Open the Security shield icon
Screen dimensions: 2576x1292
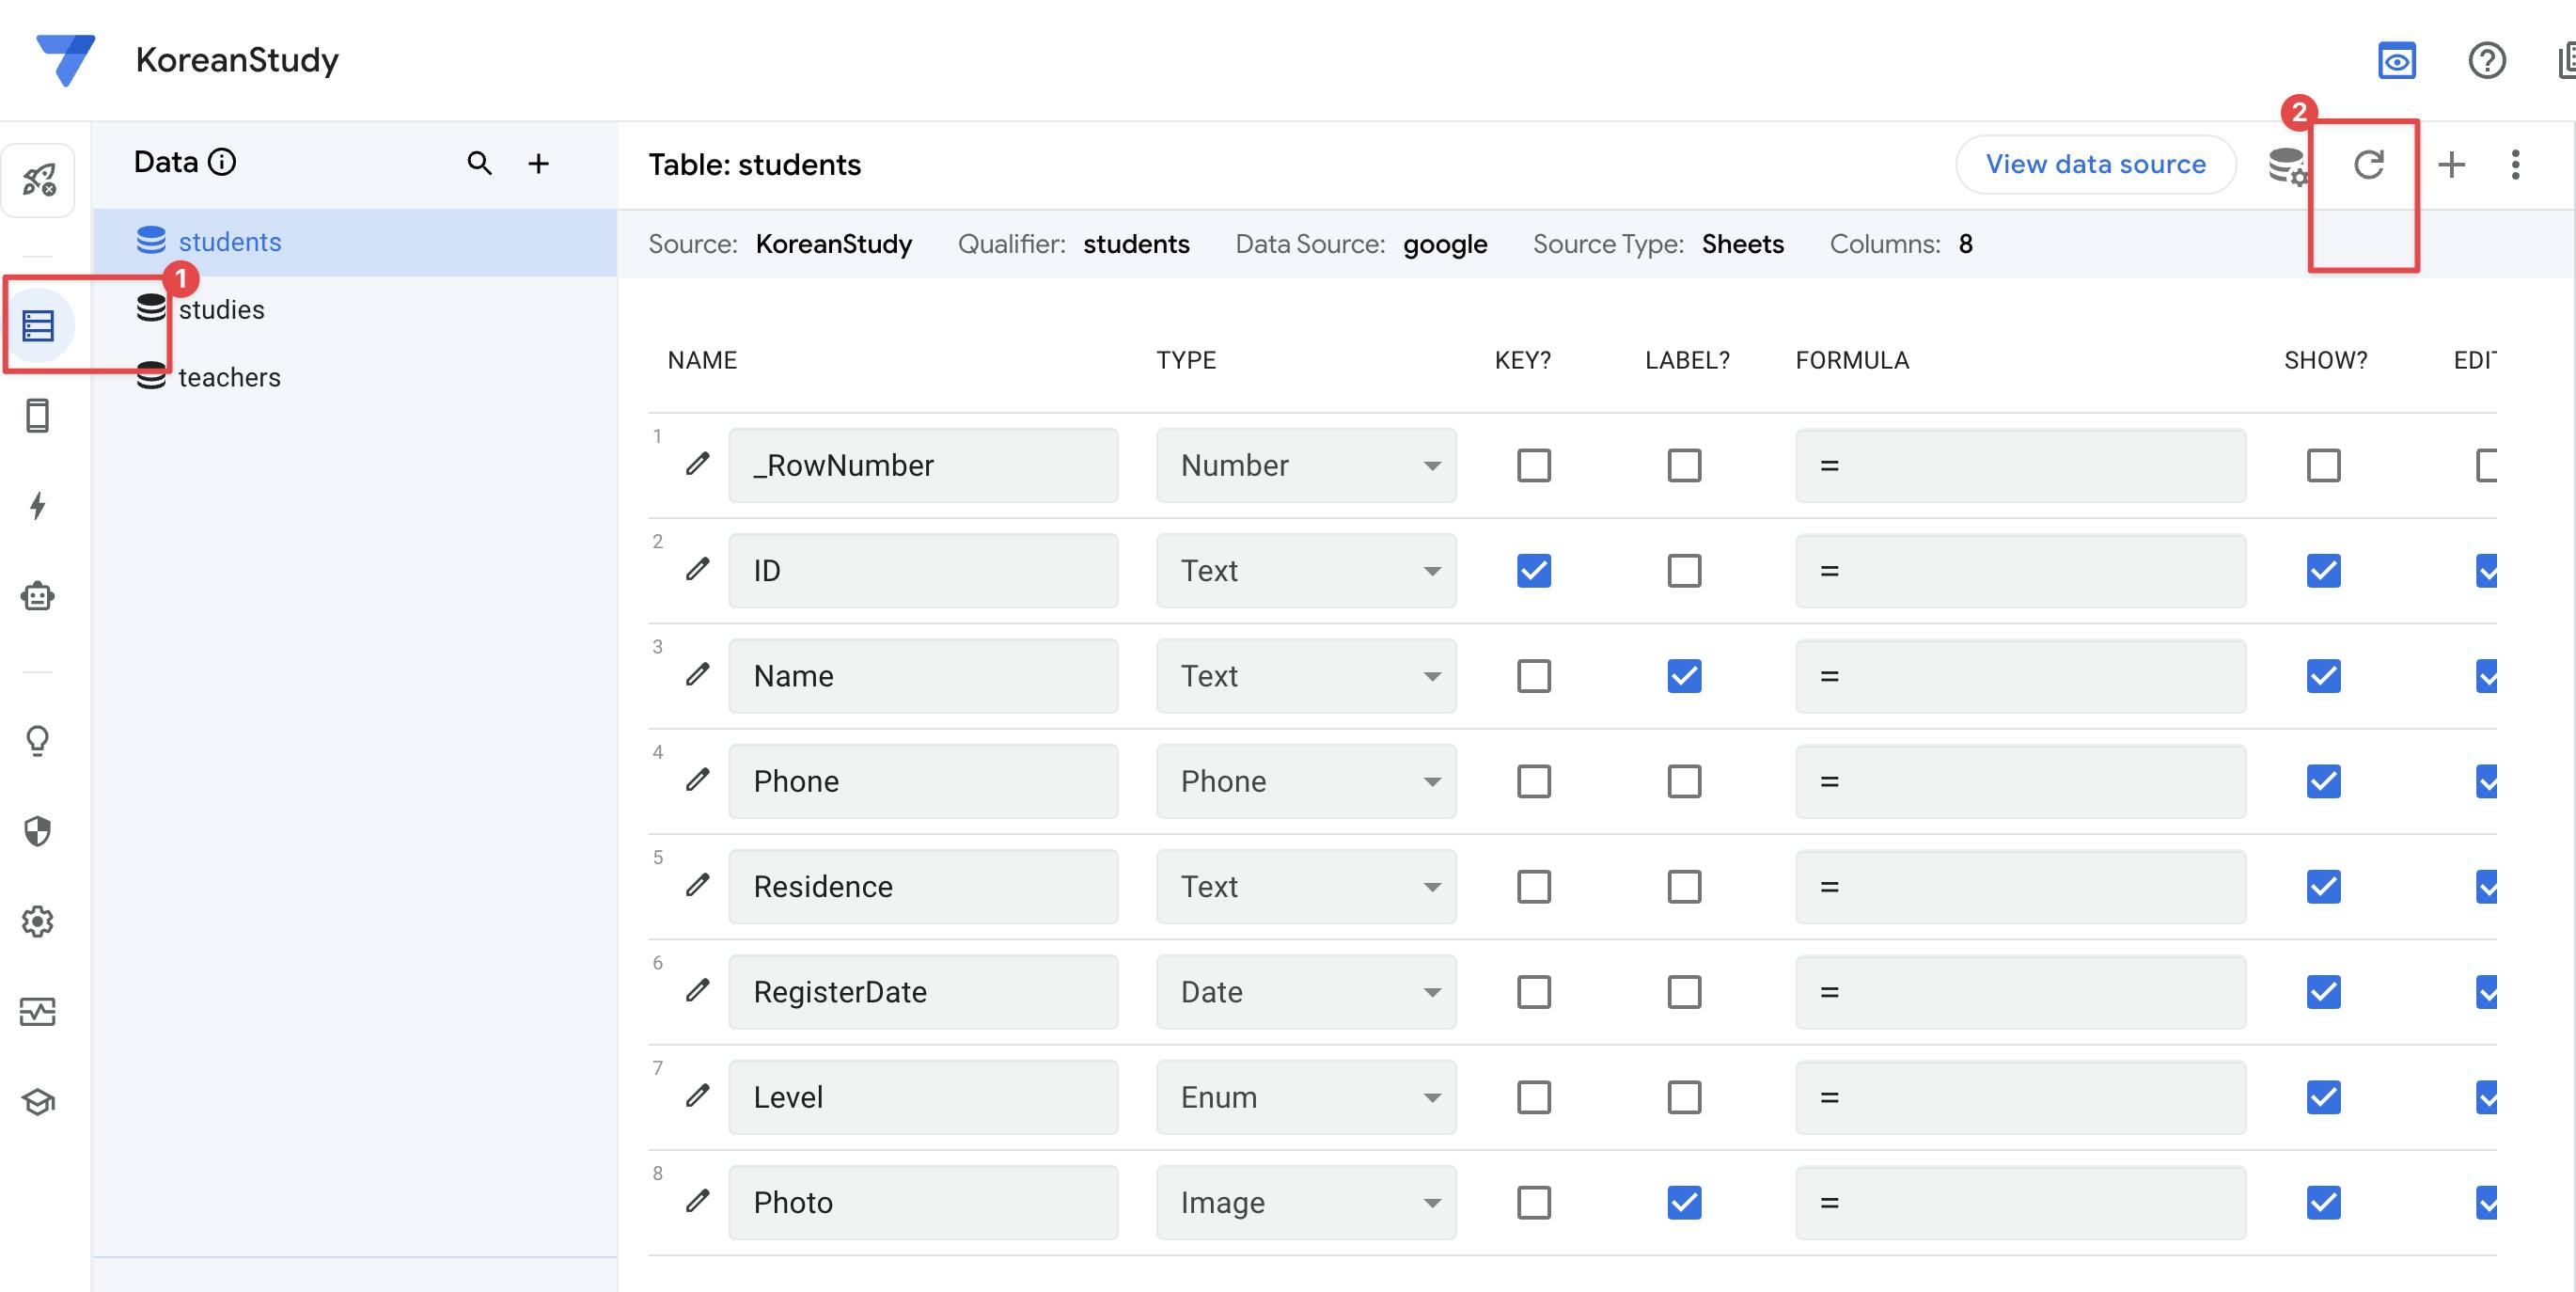tap(38, 831)
